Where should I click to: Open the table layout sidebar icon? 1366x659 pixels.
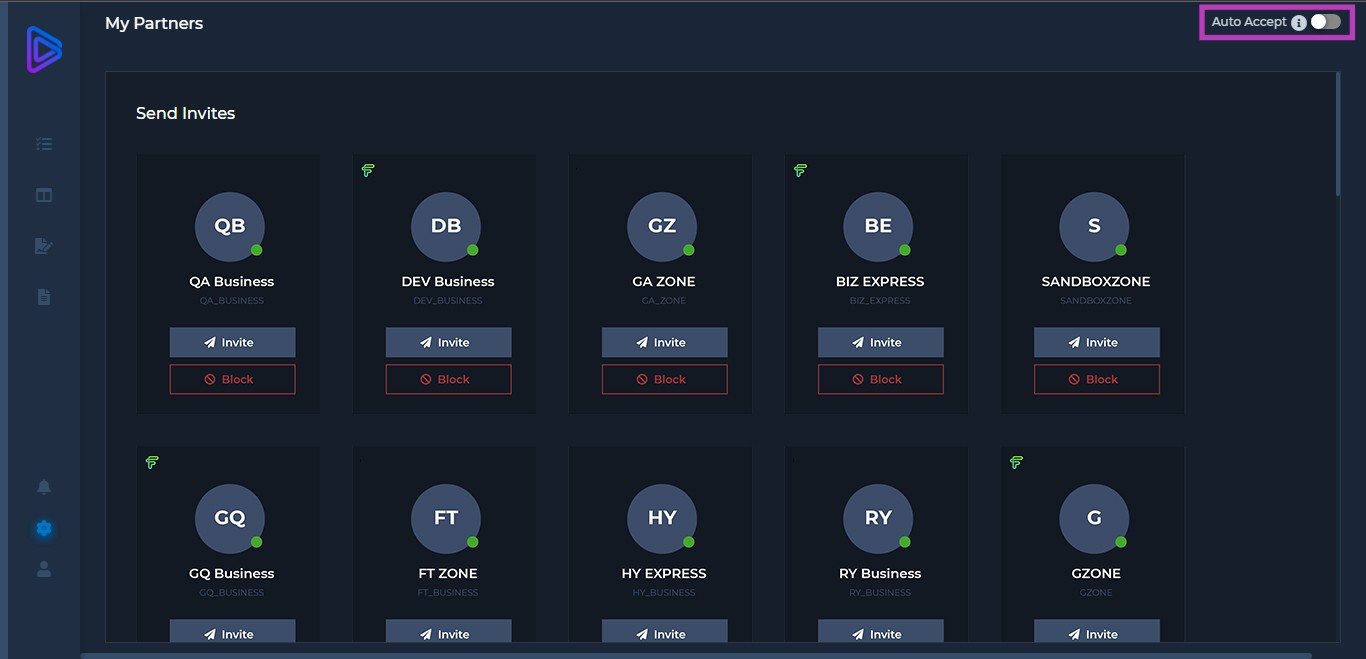pos(44,195)
